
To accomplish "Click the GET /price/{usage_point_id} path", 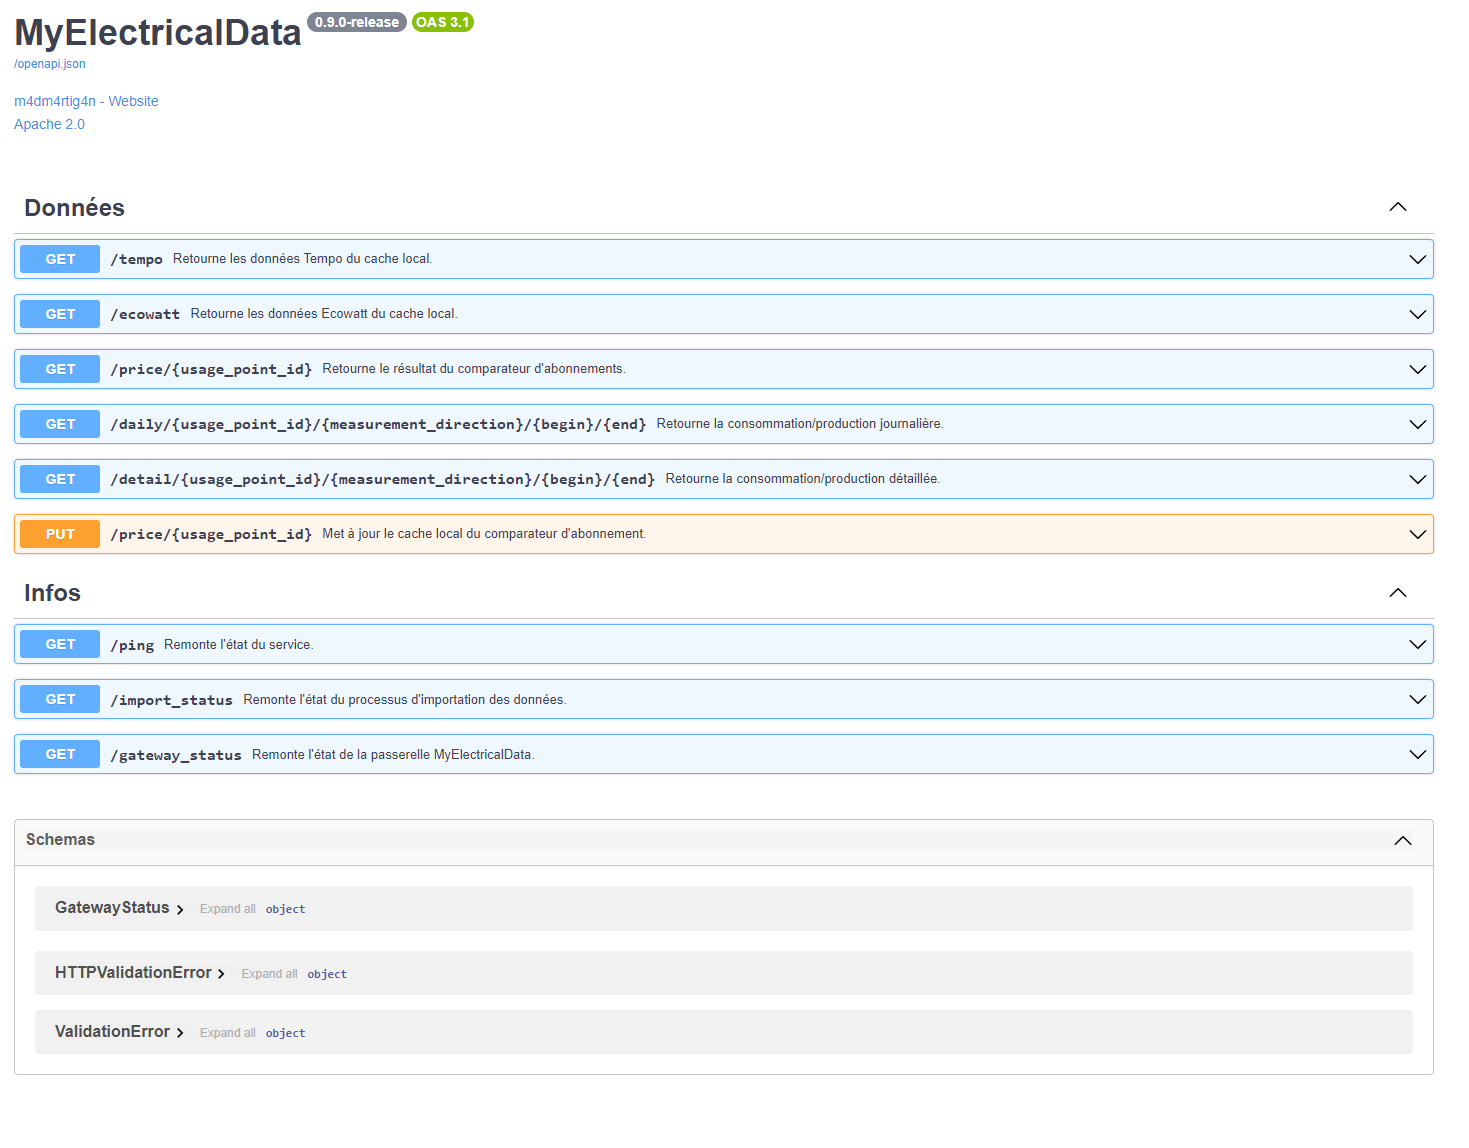I will click(x=211, y=369).
